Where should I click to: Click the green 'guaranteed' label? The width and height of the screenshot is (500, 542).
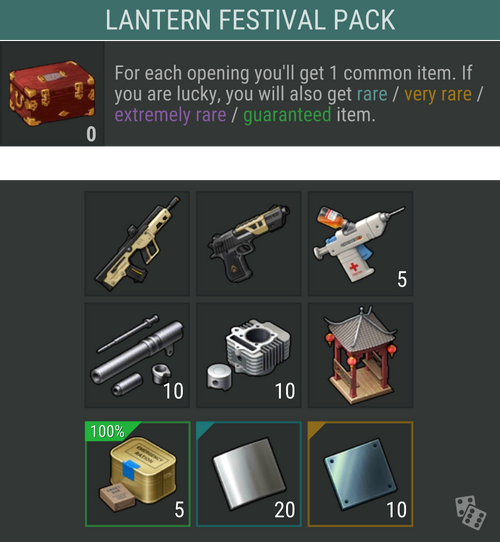point(287,115)
